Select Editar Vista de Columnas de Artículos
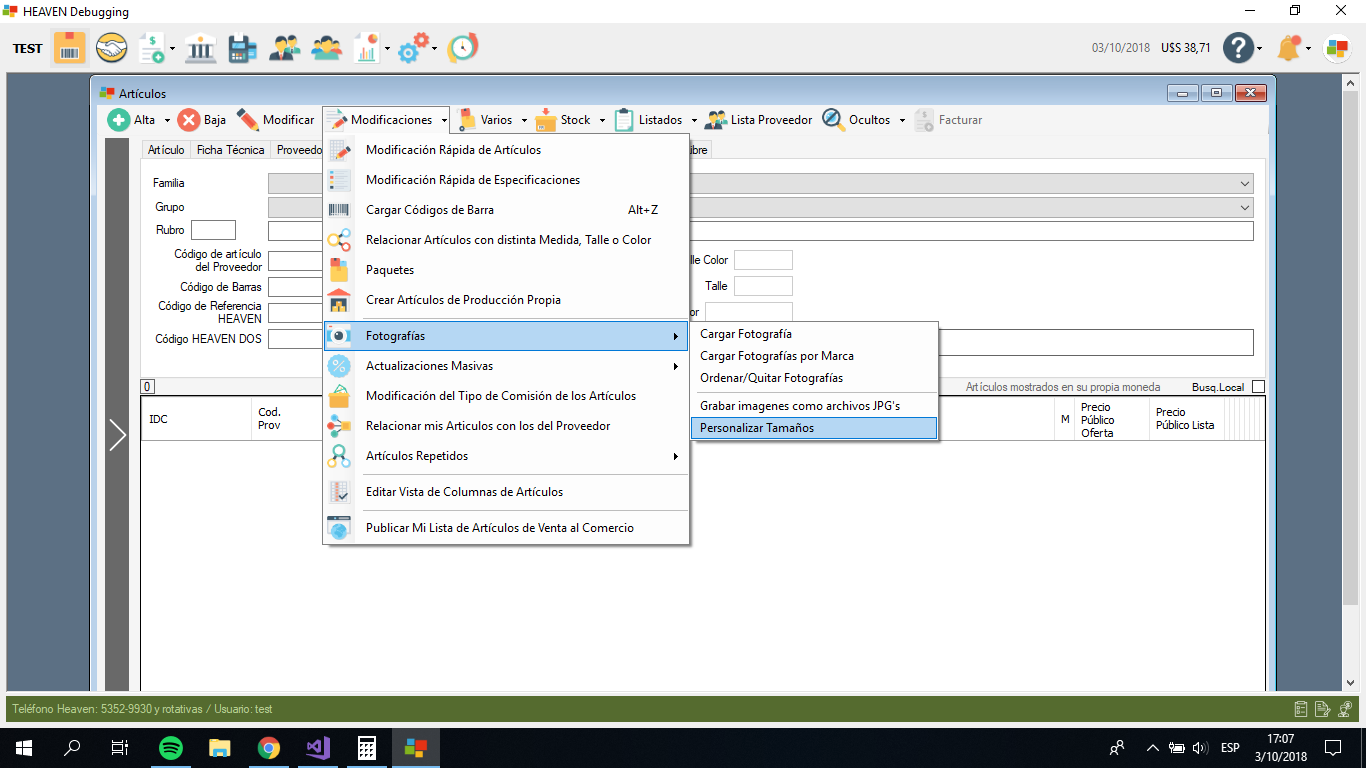The height and width of the screenshot is (768, 1366). pos(506,492)
